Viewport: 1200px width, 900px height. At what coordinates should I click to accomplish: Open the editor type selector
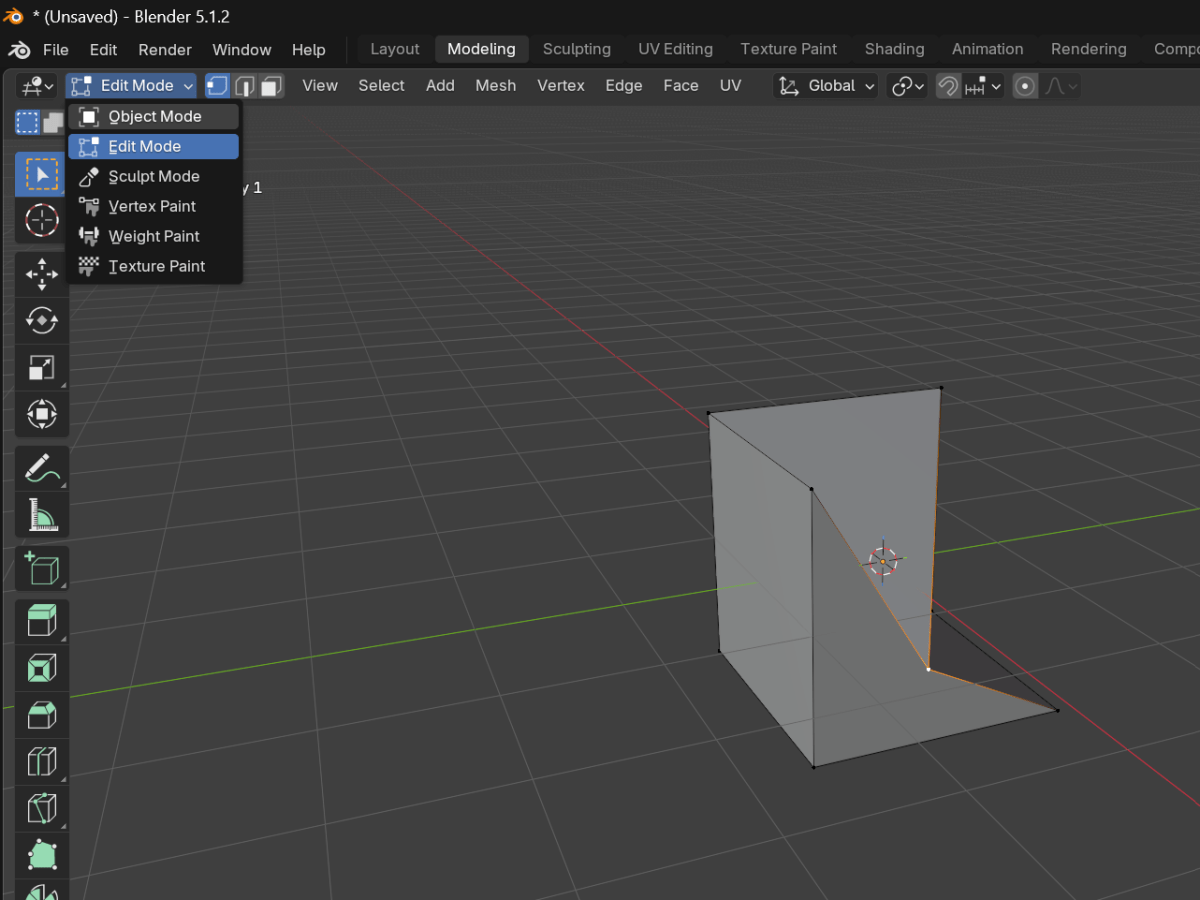coord(36,86)
